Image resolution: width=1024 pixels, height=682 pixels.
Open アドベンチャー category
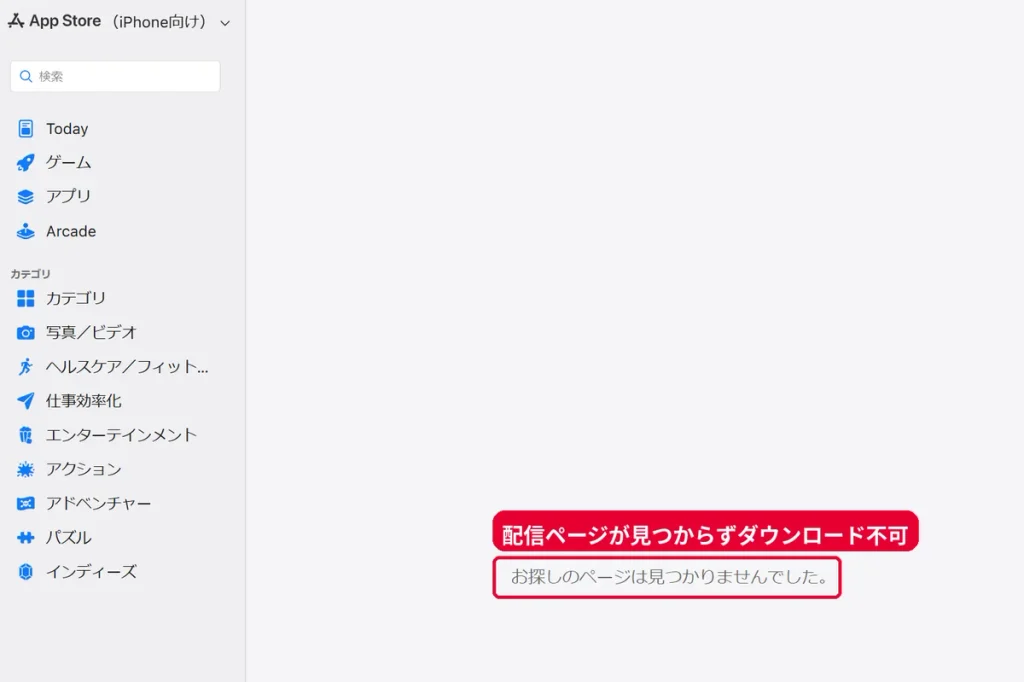(x=98, y=503)
